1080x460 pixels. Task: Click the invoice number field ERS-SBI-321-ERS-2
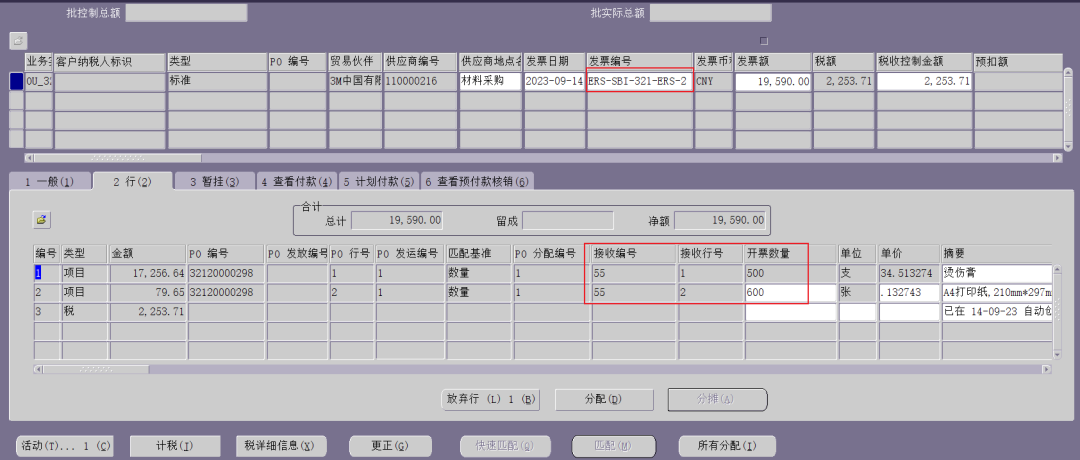point(638,81)
